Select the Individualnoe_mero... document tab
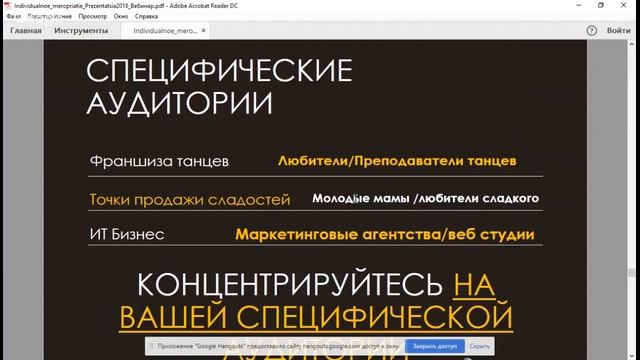The width and height of the screenshot is (640, 360). coord(165,31)
